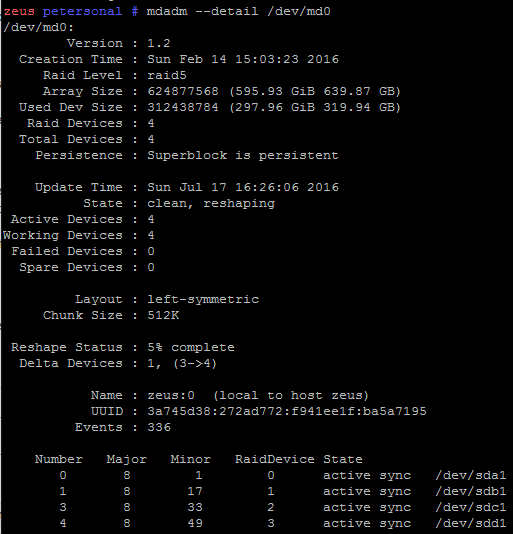Viewport: 513px width, 534px height.
Task: Click the RaidDevice column header
Action: (x=275, y=459)
